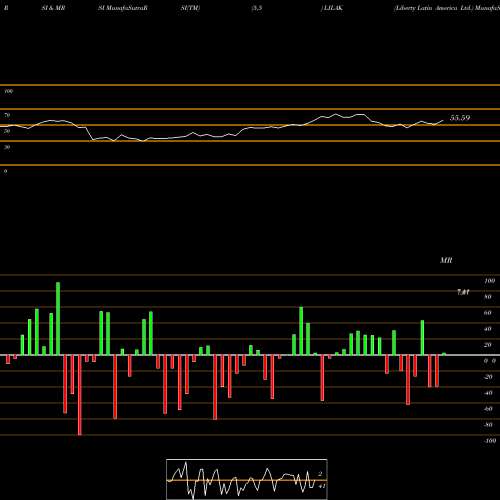The image size is (500, 500).
Task: Click the -40 label on the MR axis
Action: [488, 393]
